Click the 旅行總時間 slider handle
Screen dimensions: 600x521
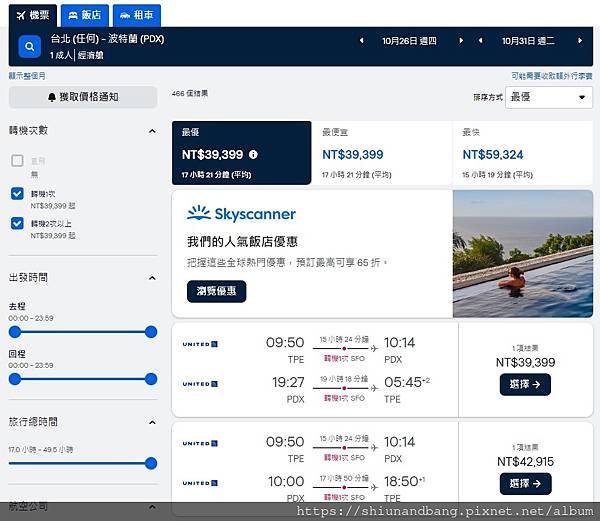click(x=151, y=463)
